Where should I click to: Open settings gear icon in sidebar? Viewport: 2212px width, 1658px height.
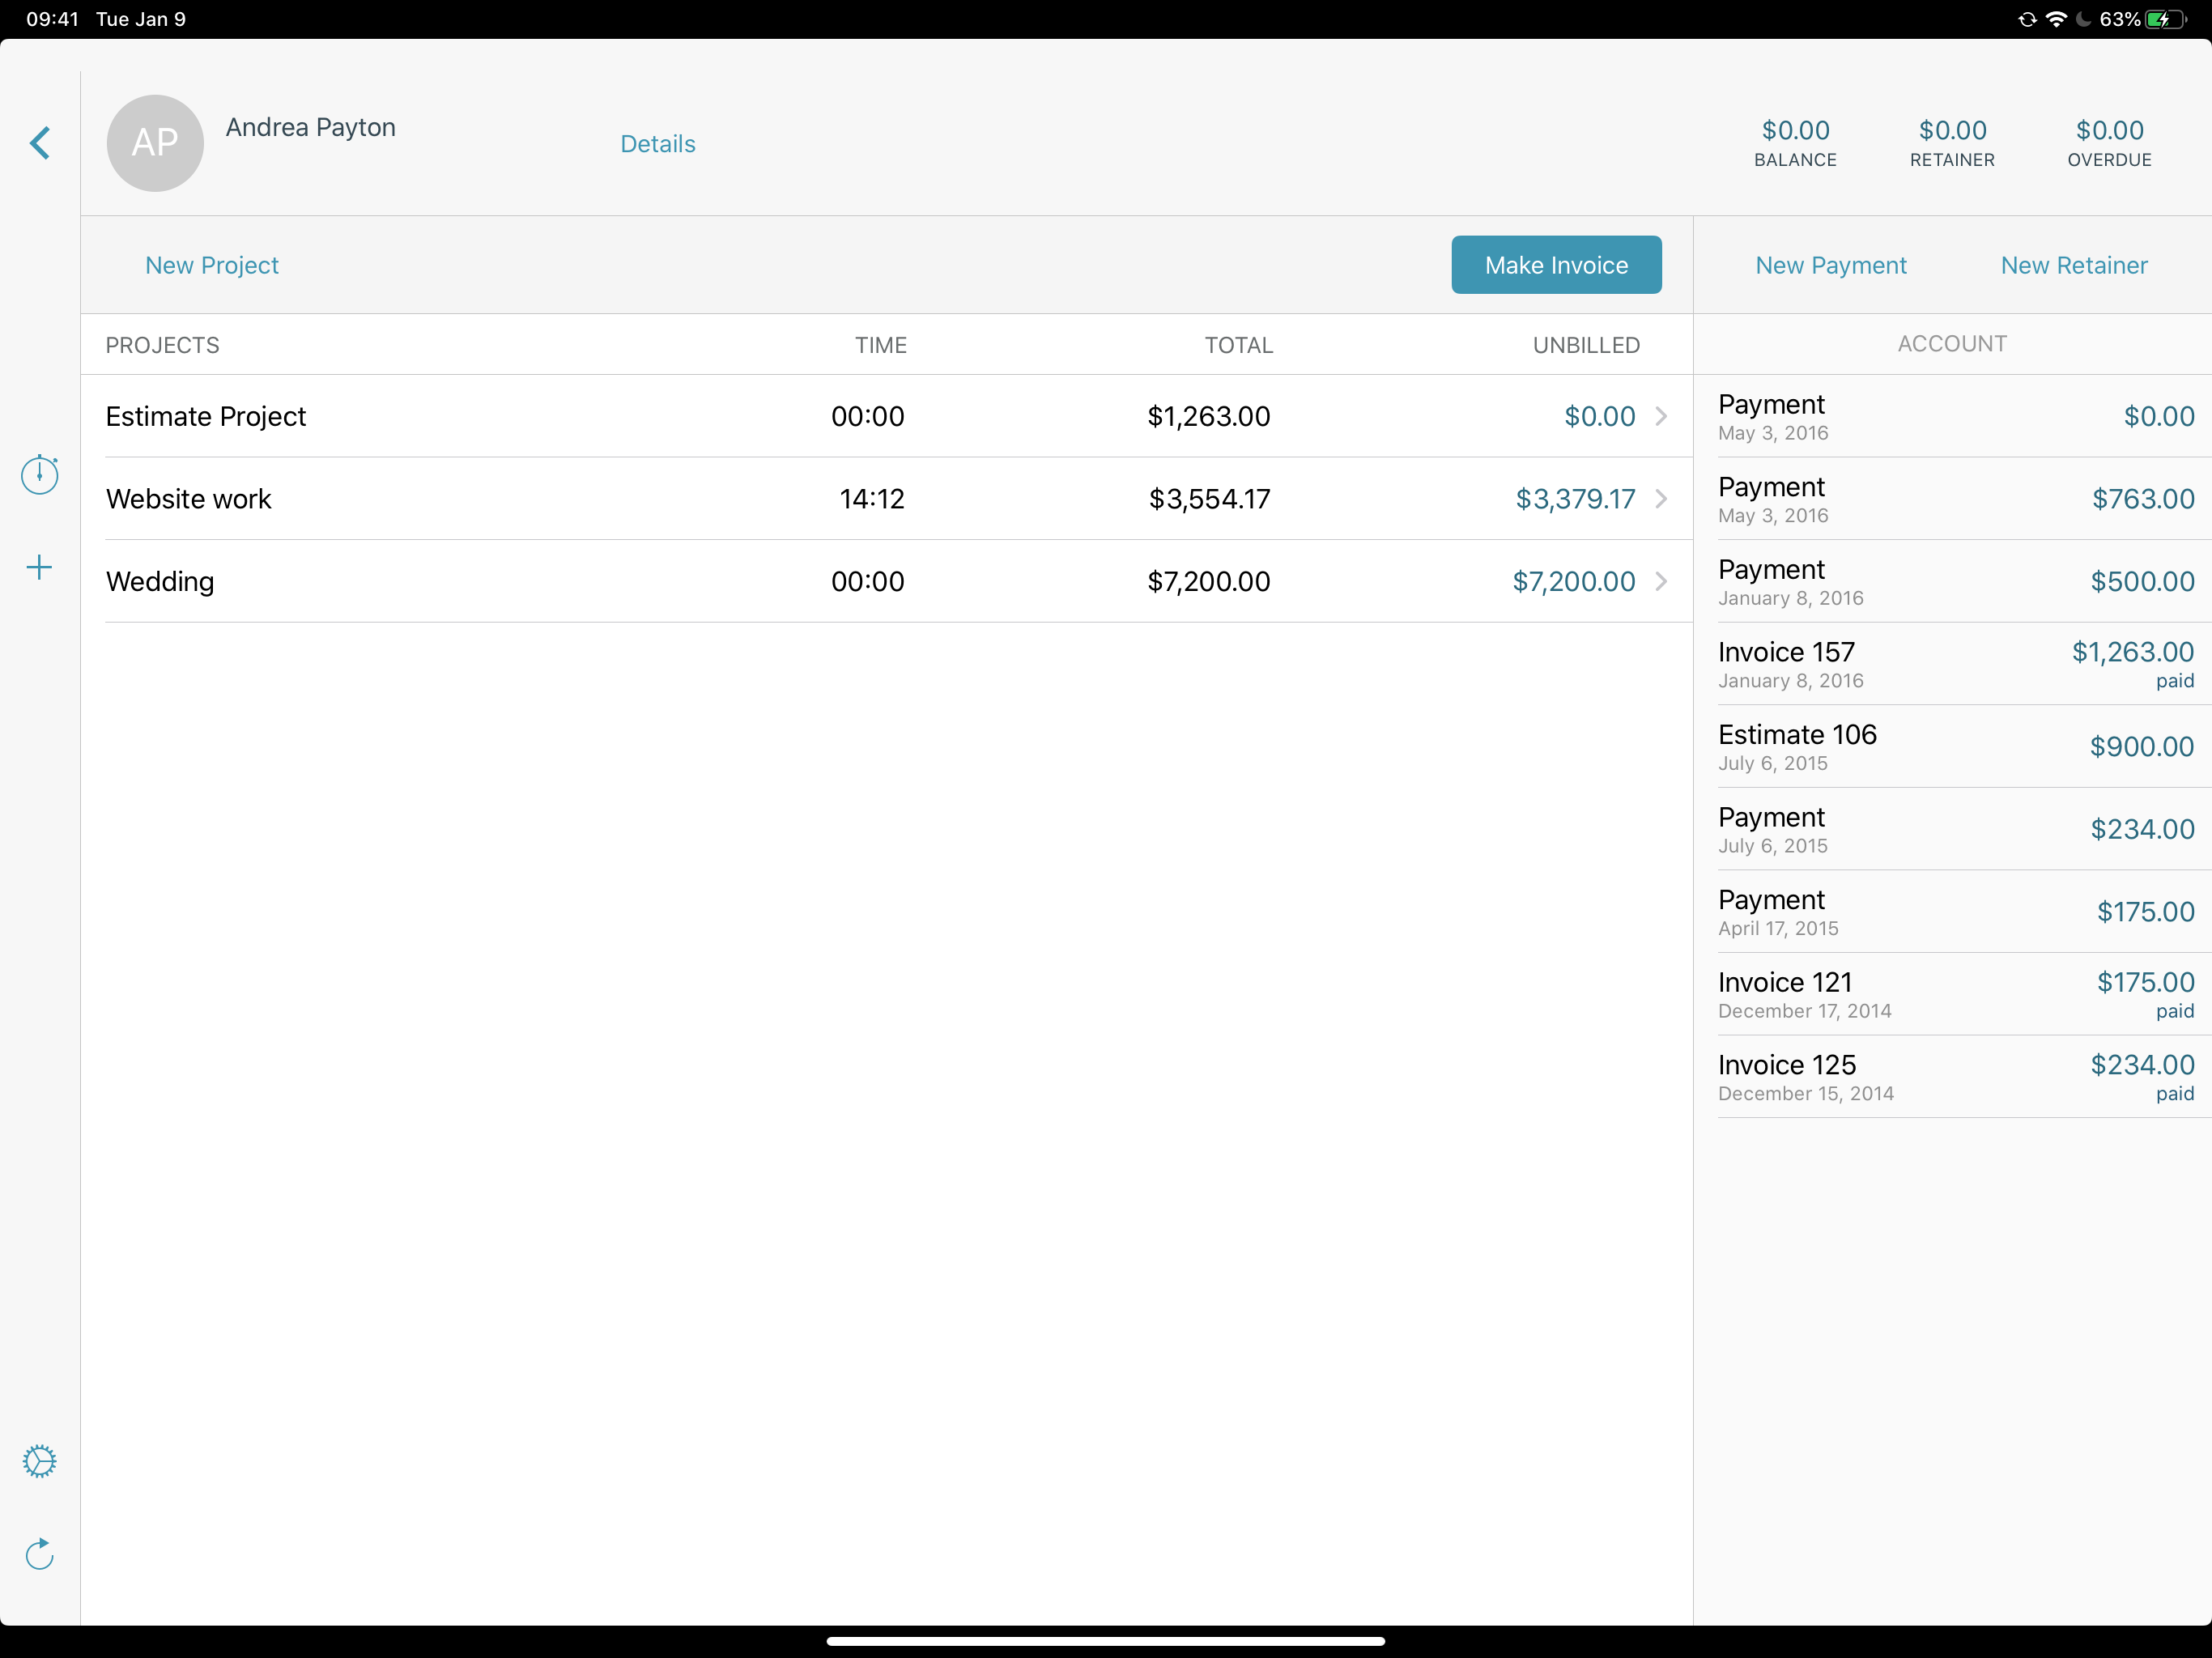click(x=39, y=1461)
